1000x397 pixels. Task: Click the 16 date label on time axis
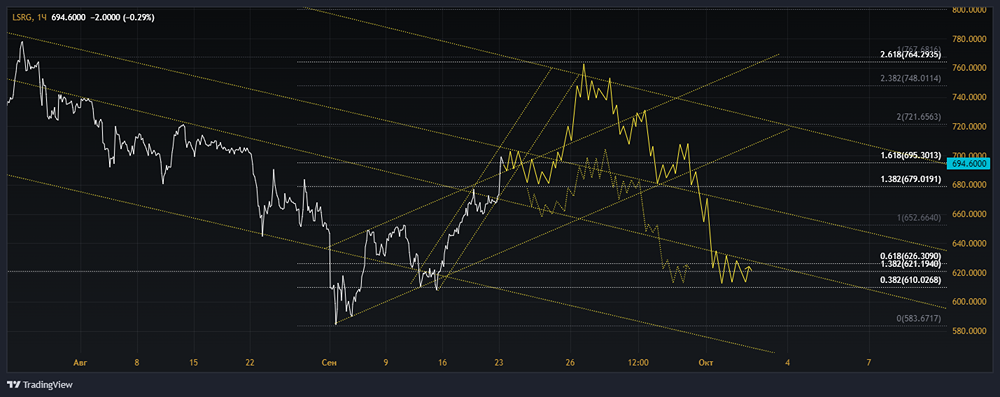tap(442, 363)
